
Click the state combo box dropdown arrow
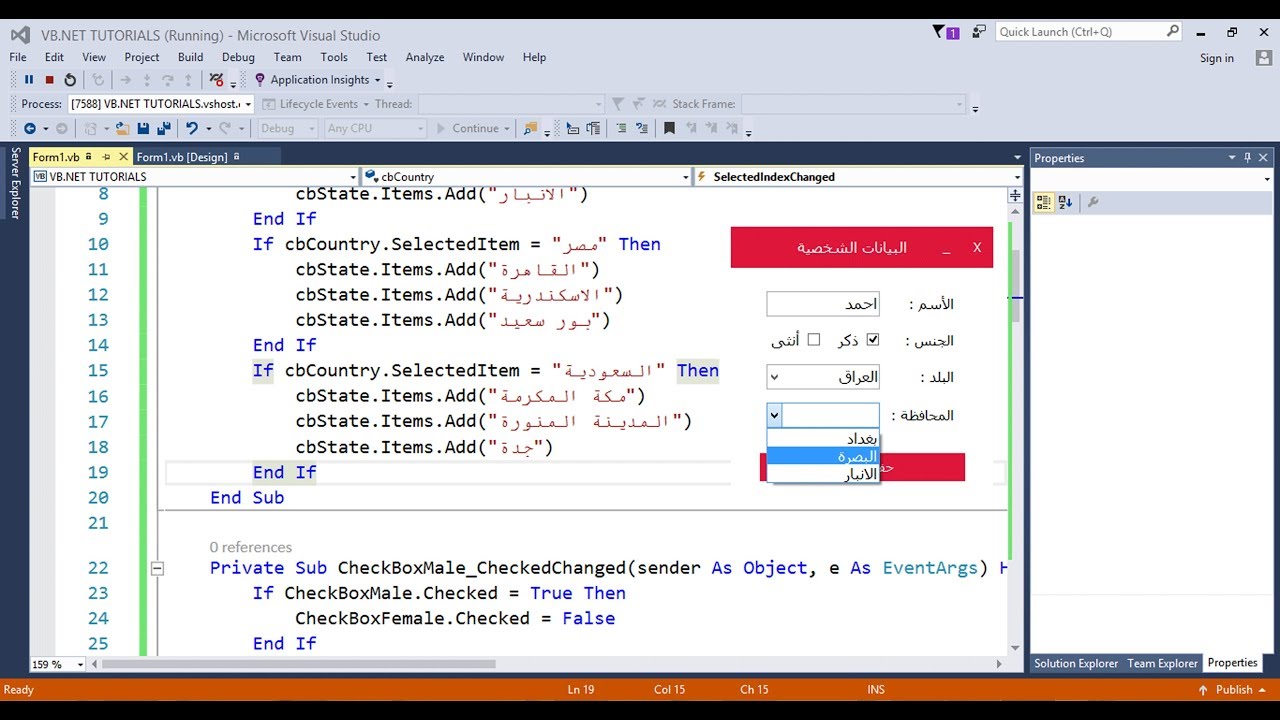pos(774,415)
